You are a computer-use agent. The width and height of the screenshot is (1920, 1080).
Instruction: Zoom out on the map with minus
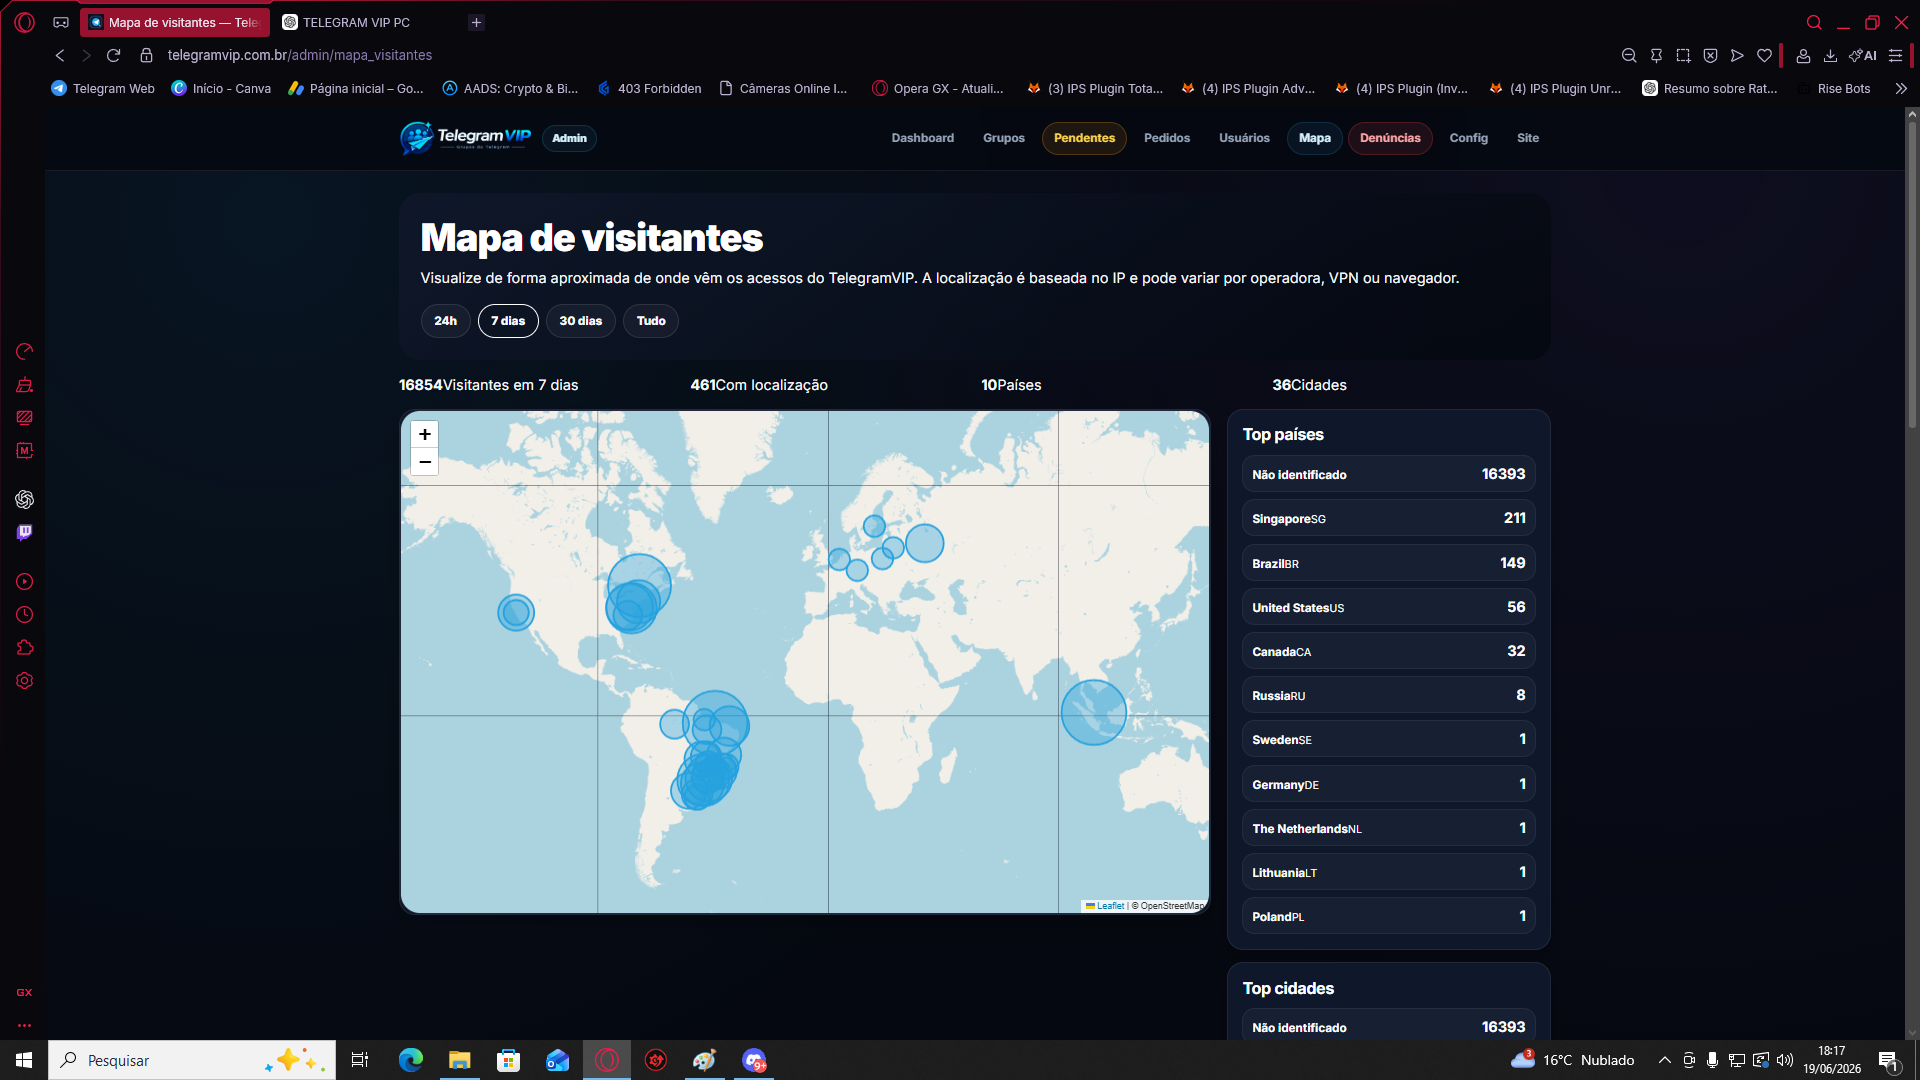click(x=425, y=462)
